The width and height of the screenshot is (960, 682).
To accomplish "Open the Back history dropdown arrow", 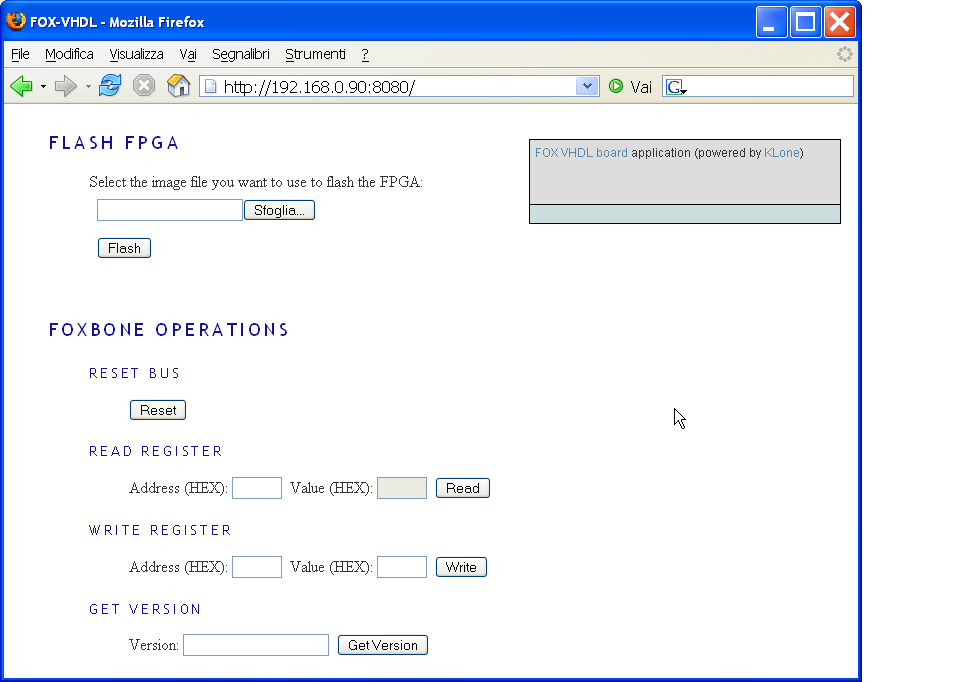I will coord(43,86).
